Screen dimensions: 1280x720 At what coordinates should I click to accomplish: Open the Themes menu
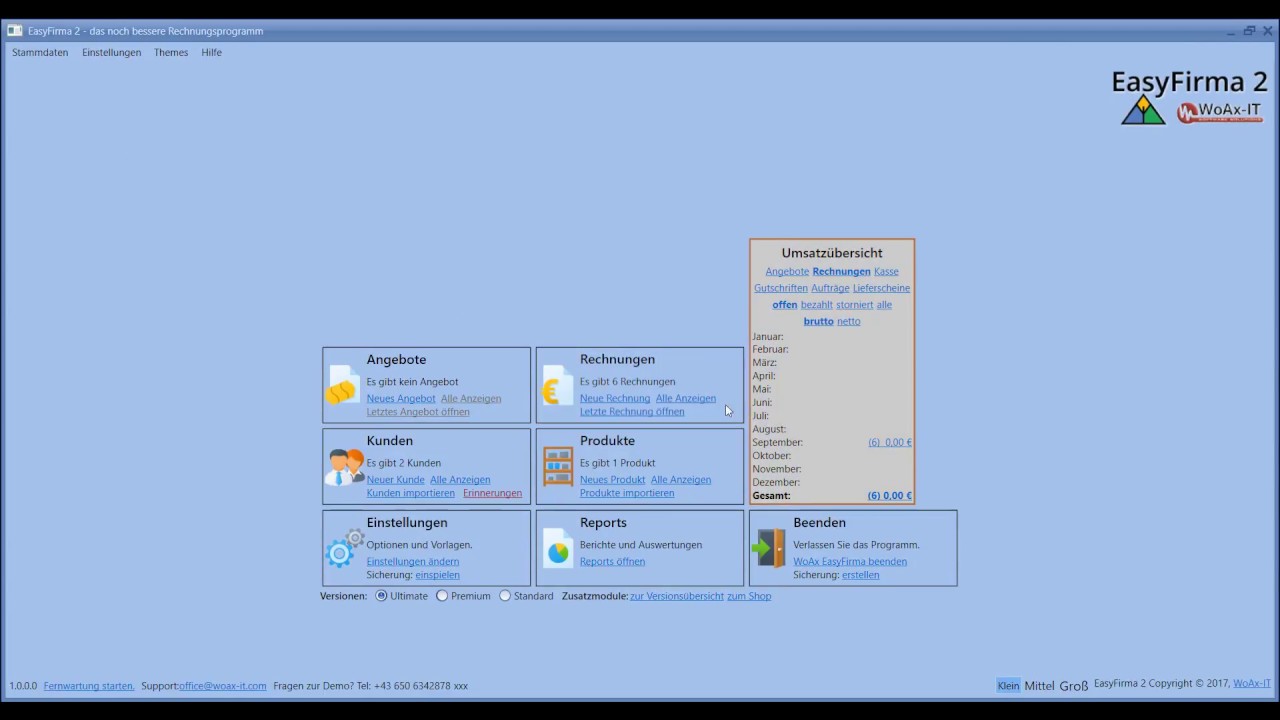click(171, 52)
